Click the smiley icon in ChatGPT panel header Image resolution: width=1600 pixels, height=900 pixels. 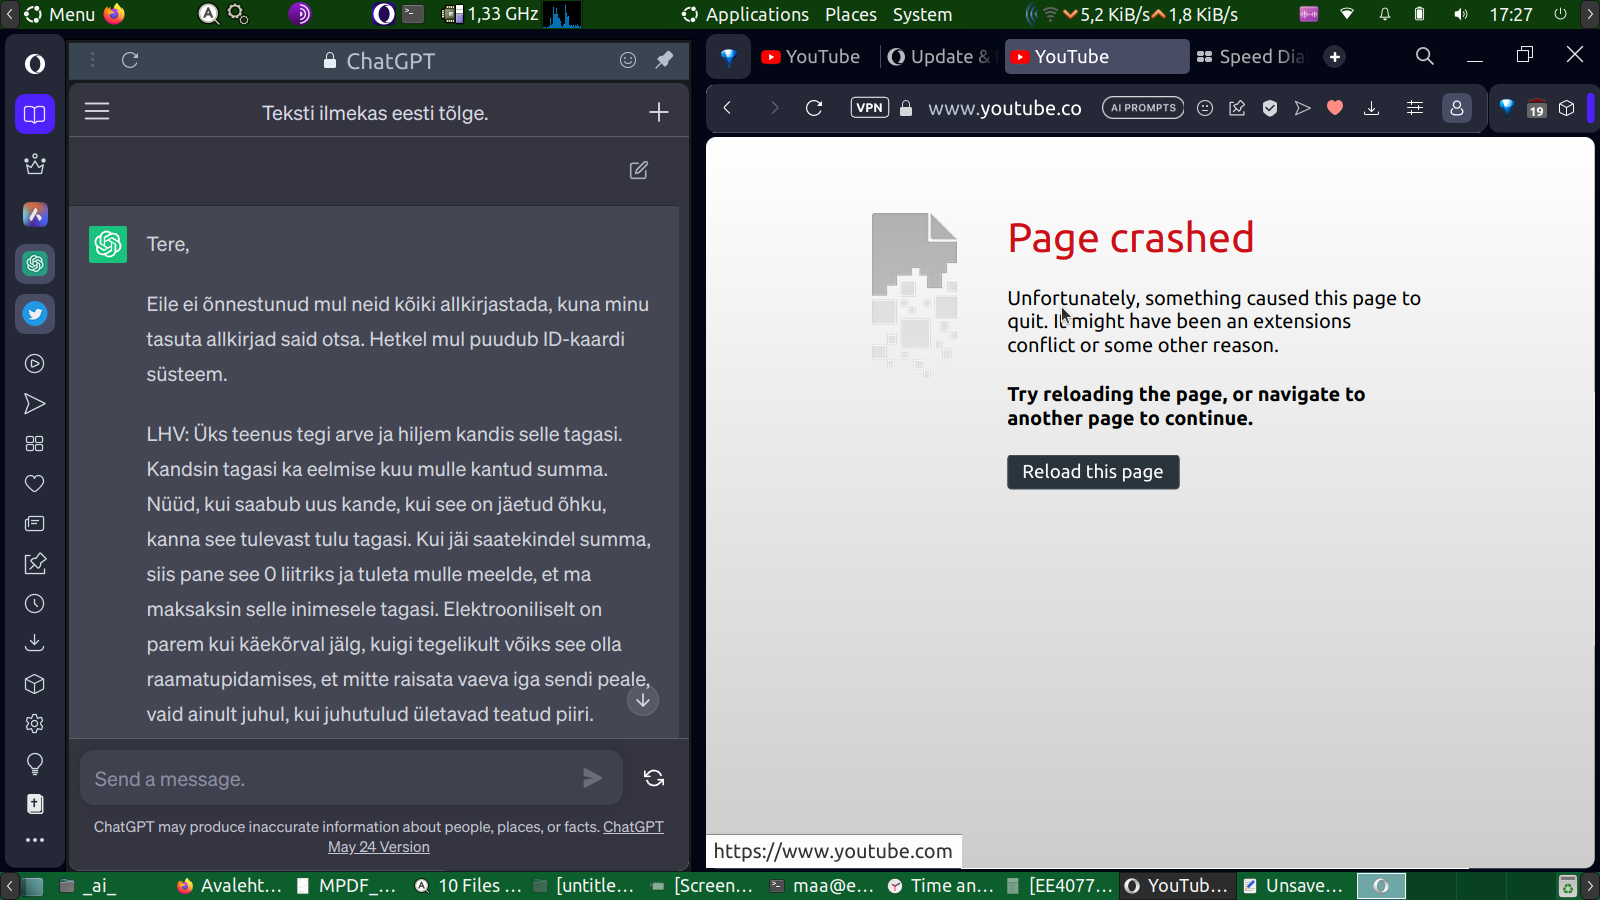tap(628, 60)
